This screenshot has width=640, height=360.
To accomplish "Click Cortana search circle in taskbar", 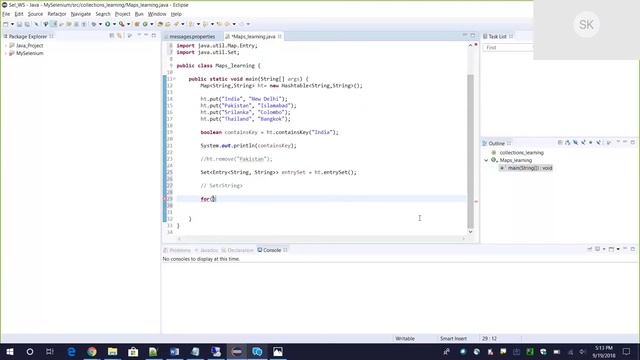I will 30,351.
